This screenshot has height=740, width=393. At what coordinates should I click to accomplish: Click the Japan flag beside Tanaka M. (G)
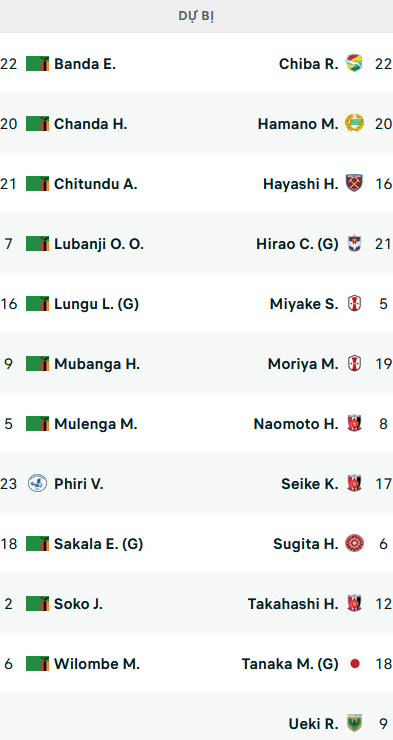355,664
